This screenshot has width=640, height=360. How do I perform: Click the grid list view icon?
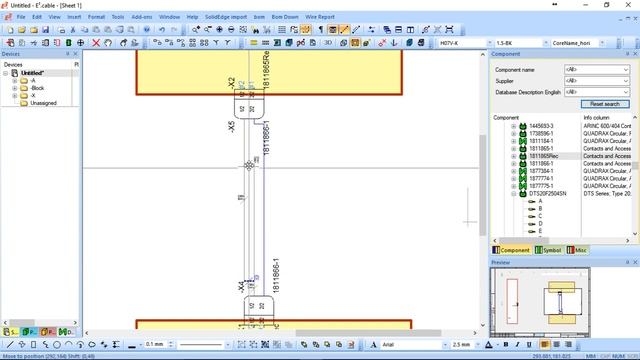[x=282, y=30]
